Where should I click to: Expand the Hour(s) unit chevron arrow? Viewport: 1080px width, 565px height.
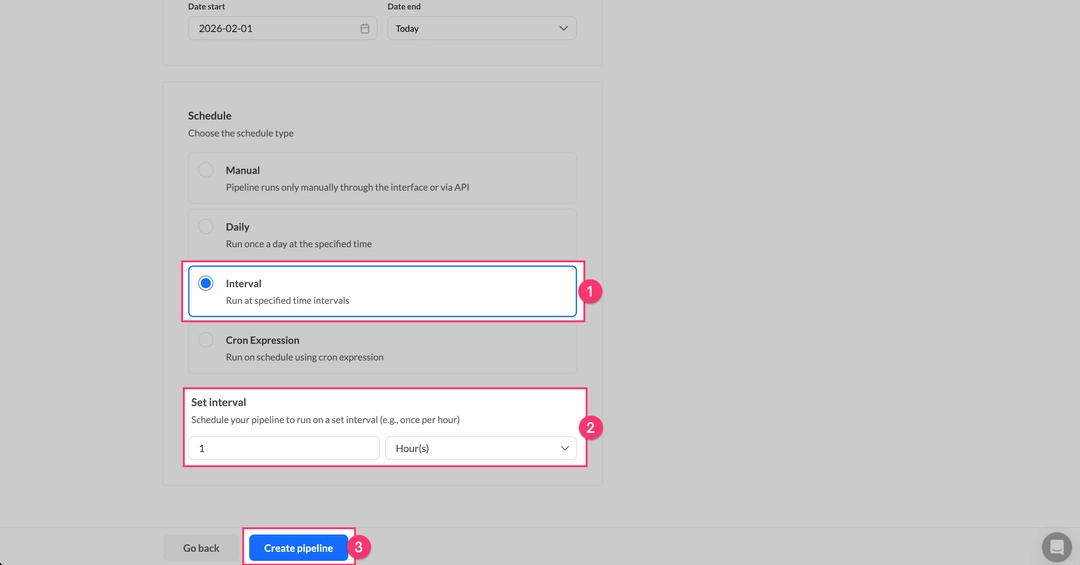[563, 449]
